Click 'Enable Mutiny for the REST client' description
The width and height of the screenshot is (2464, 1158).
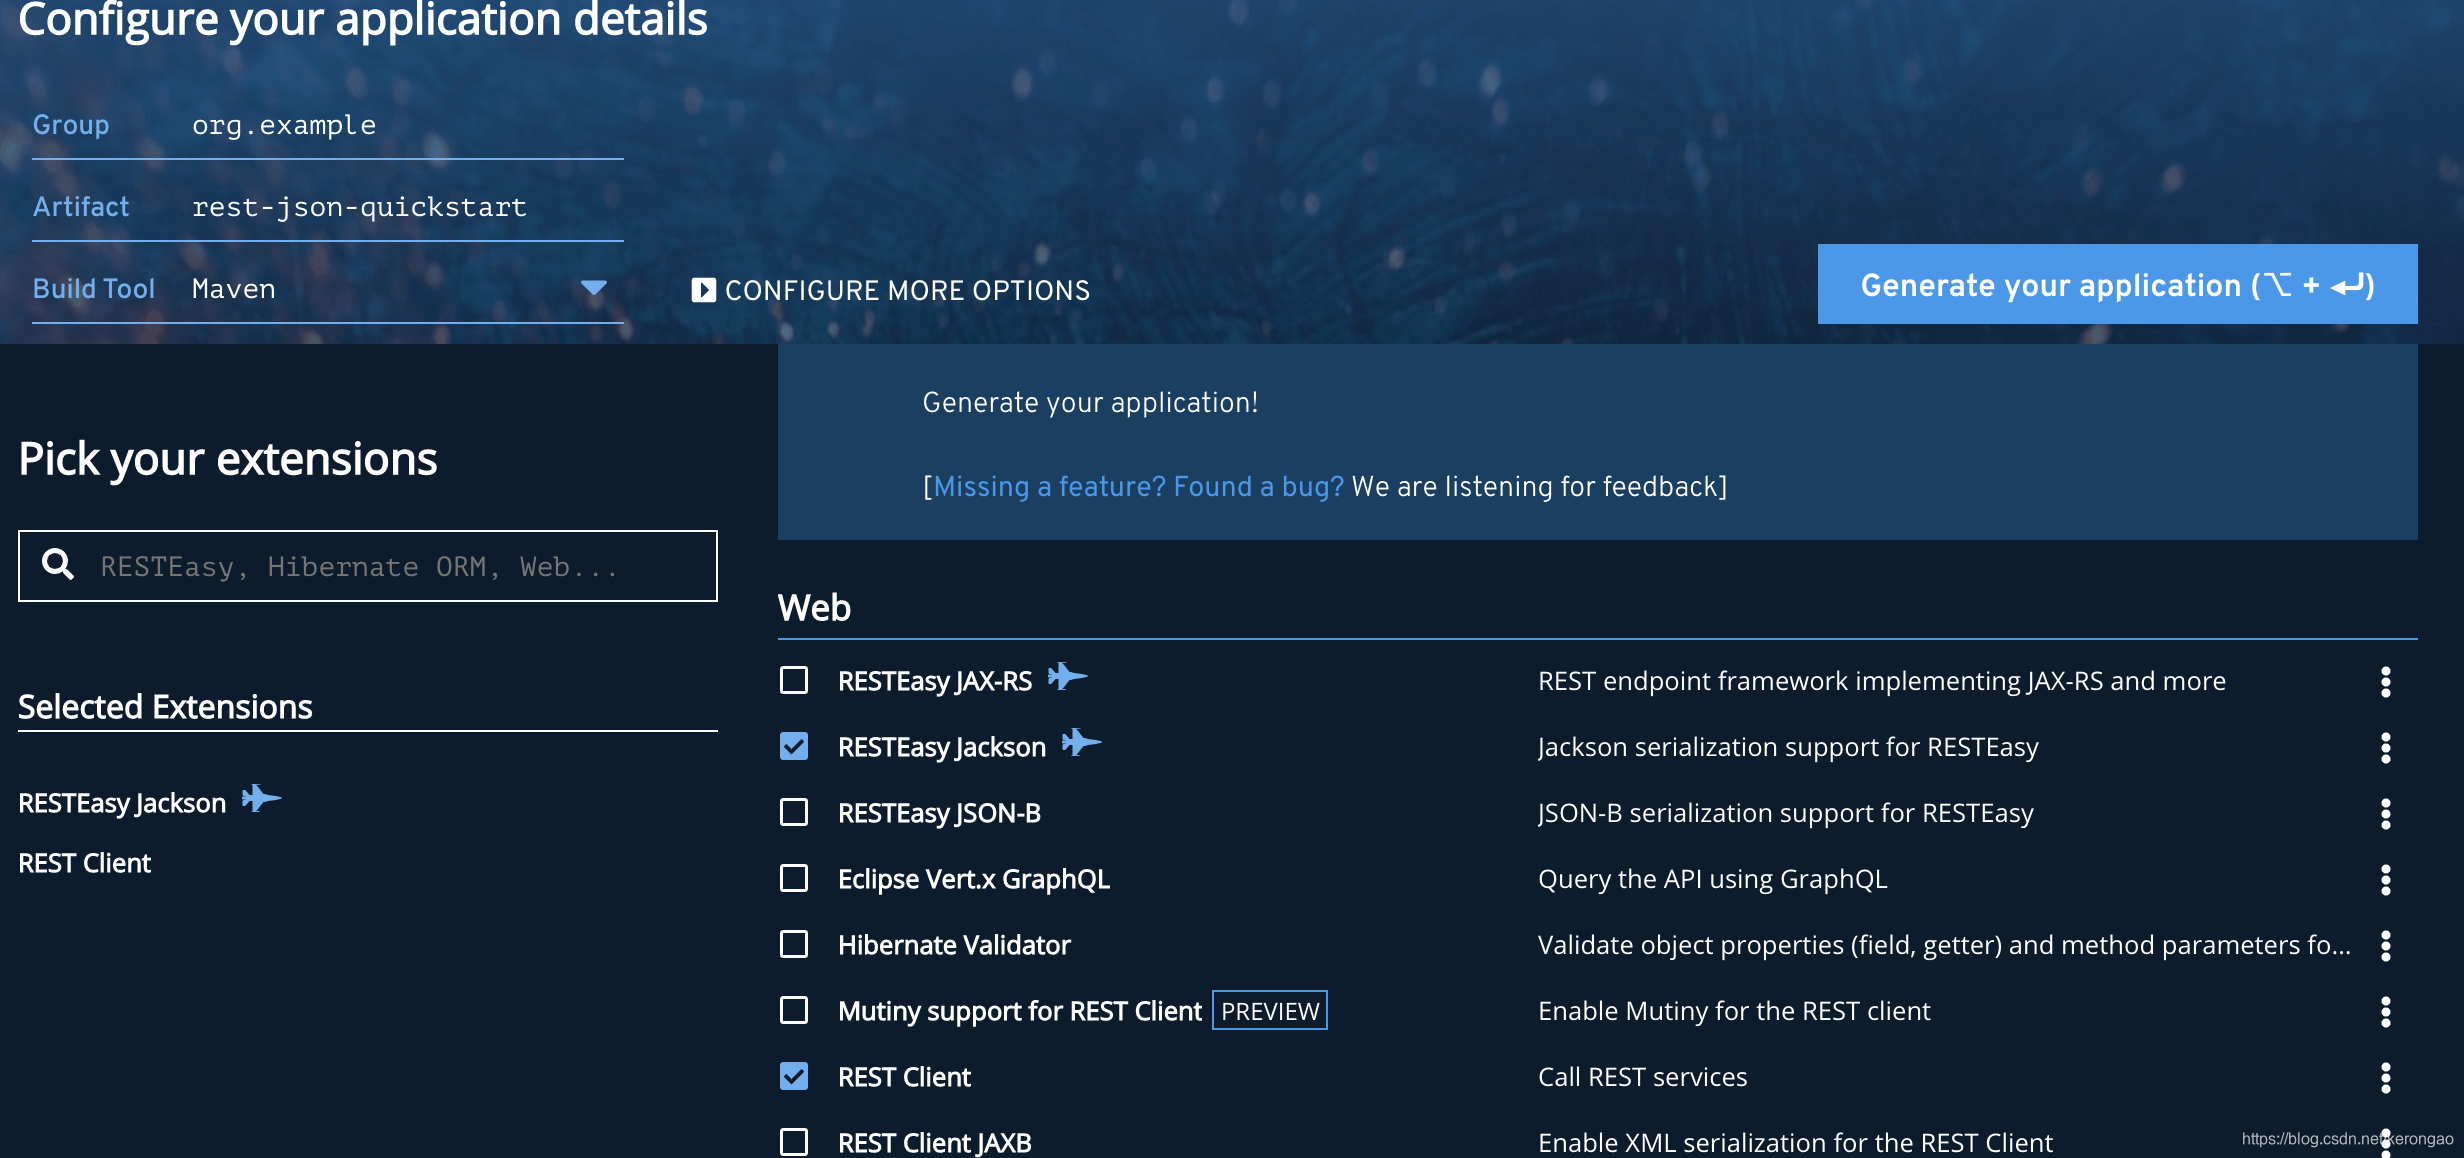[x=1734, y=1011]
